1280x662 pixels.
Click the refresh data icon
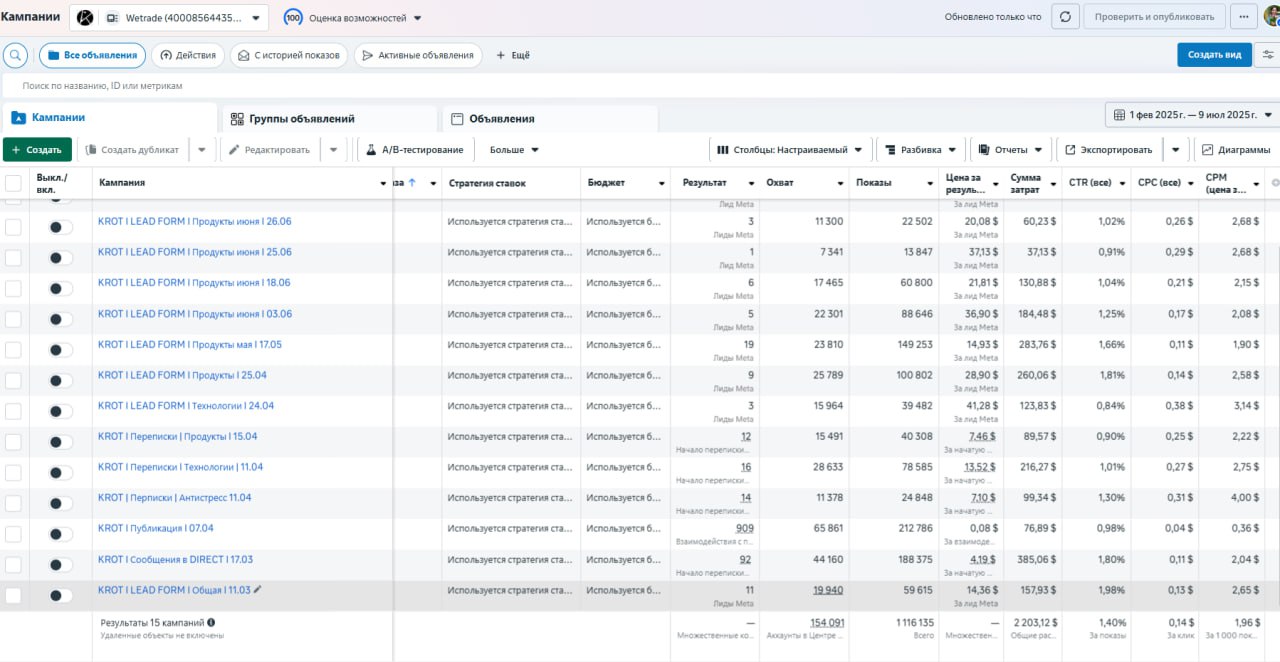point(1065,17)
